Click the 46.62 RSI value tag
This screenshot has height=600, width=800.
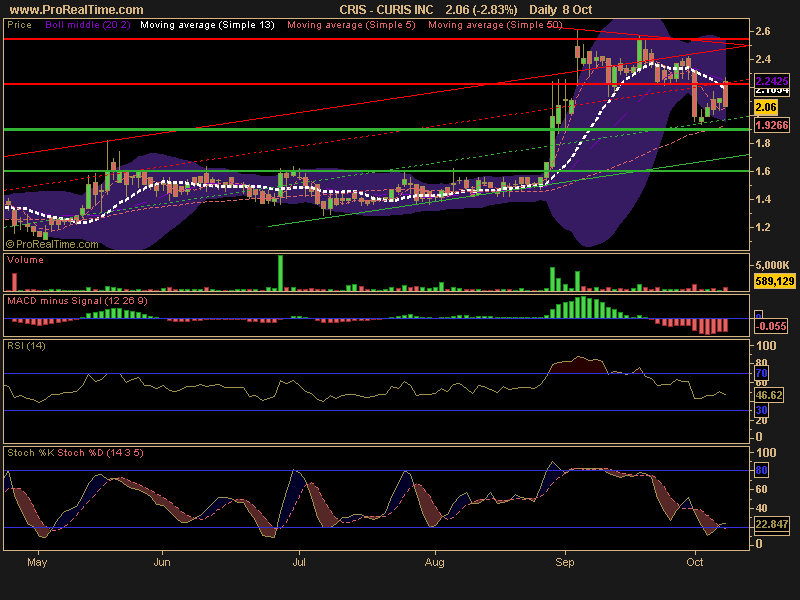pos(769,395)
